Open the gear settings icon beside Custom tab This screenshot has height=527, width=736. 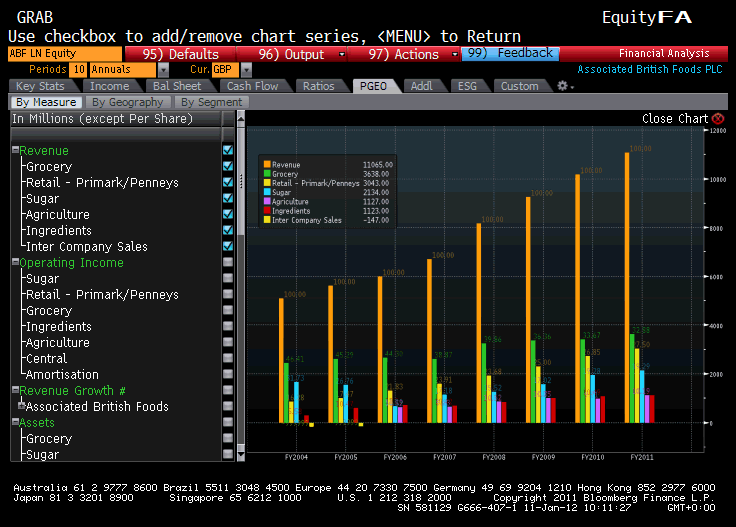[x=564, y=86]
